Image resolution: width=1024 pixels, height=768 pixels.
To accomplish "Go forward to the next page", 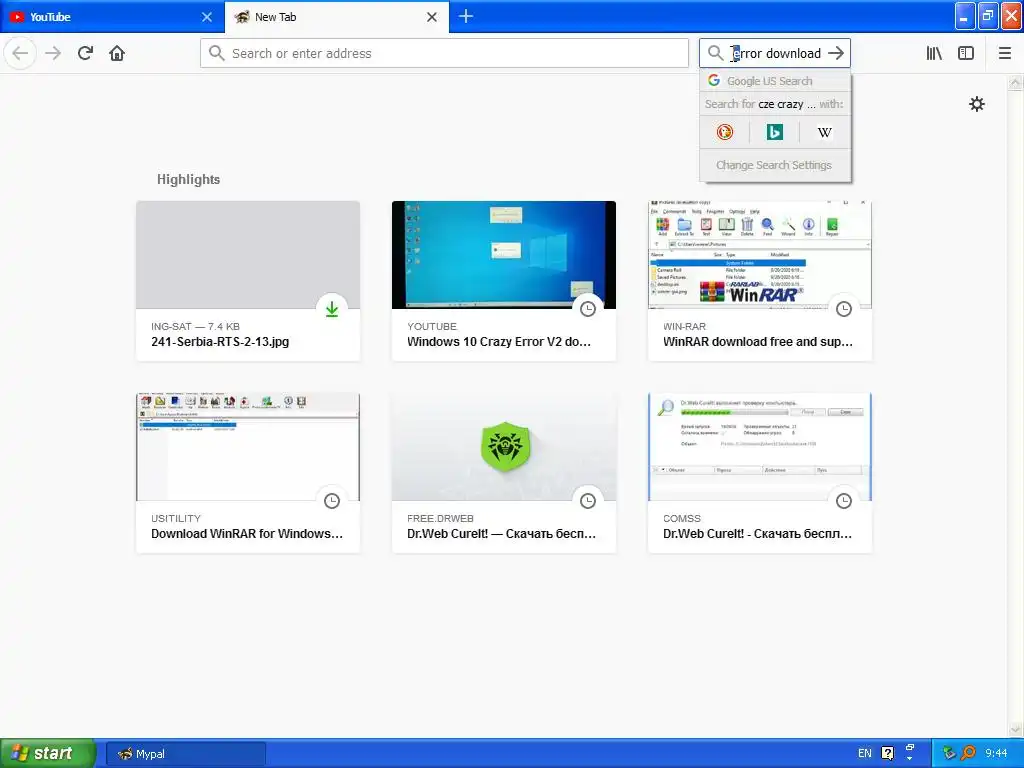I will [x=53, y=53].
